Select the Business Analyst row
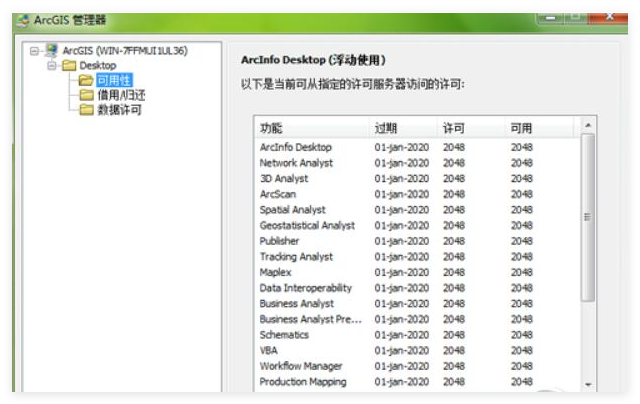This screenshot has width=640, height=404. click(416, 304)
